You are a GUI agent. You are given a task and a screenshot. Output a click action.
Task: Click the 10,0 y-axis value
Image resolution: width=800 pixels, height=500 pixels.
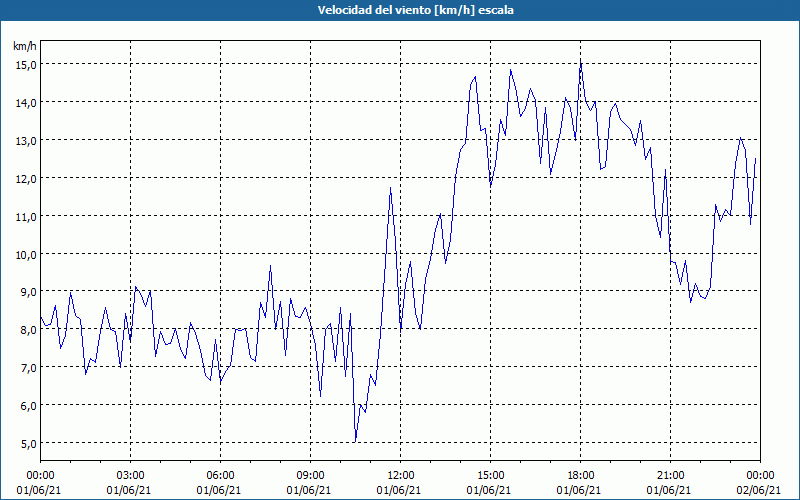tap(26, 254)
